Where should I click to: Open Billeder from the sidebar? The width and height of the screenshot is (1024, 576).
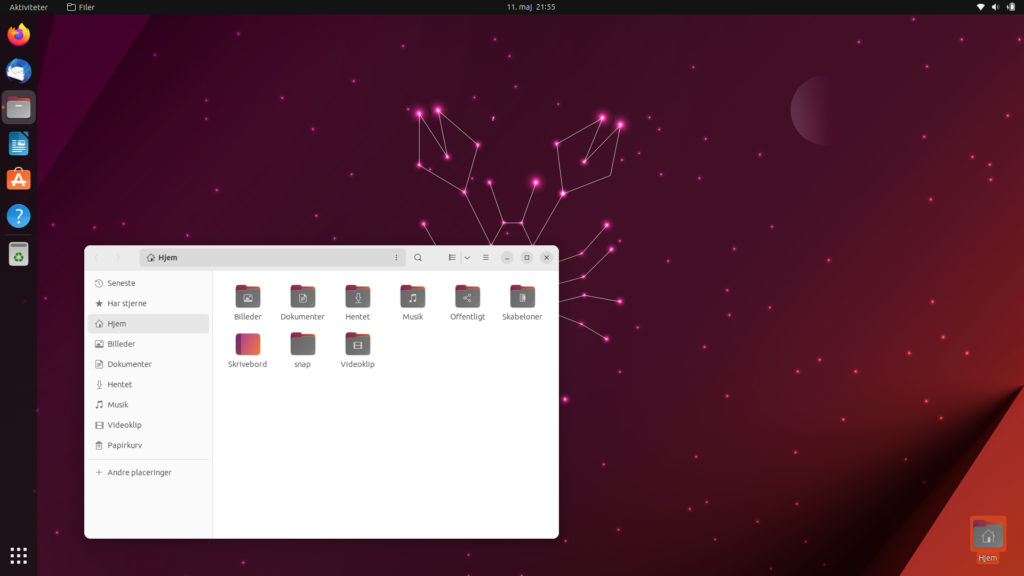click(148, 344)
